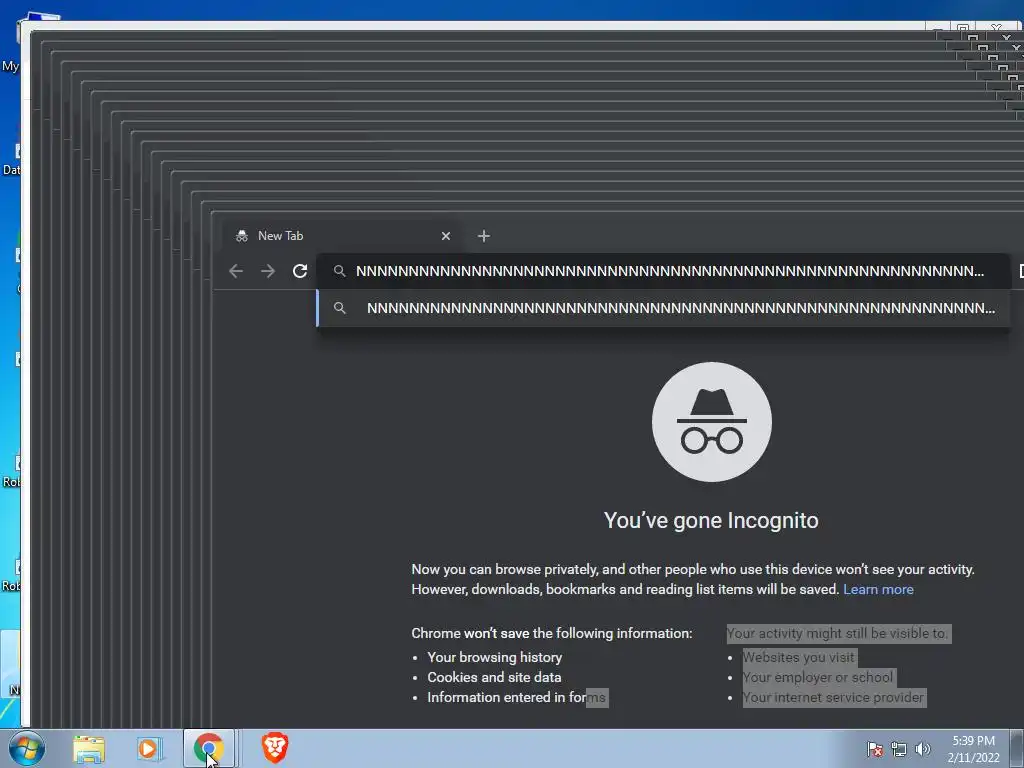Screen dimensions: 1024x768
Task: Close the New Tab tab
Action: point(445,236)
